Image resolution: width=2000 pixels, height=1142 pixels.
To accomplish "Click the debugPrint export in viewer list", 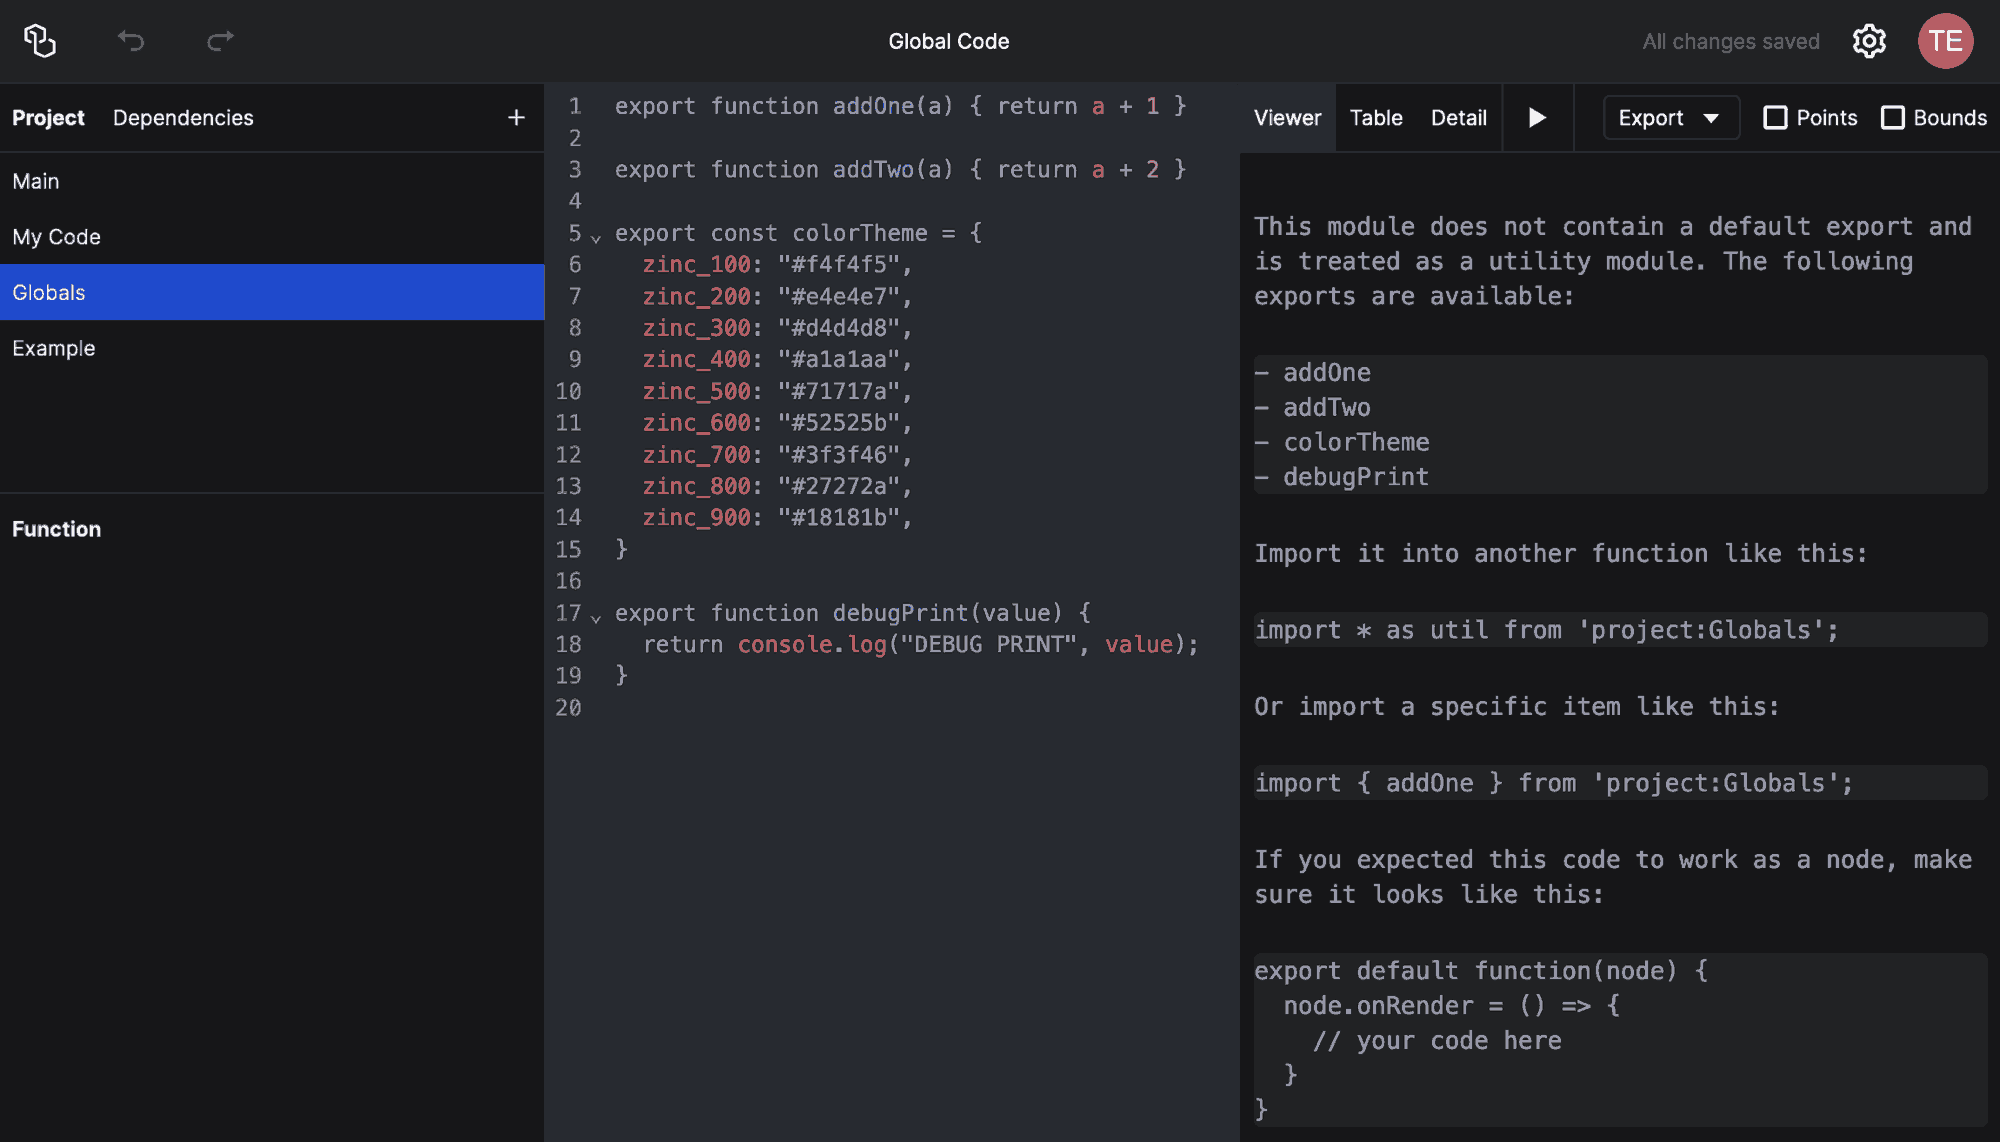I will [1356, 477].
